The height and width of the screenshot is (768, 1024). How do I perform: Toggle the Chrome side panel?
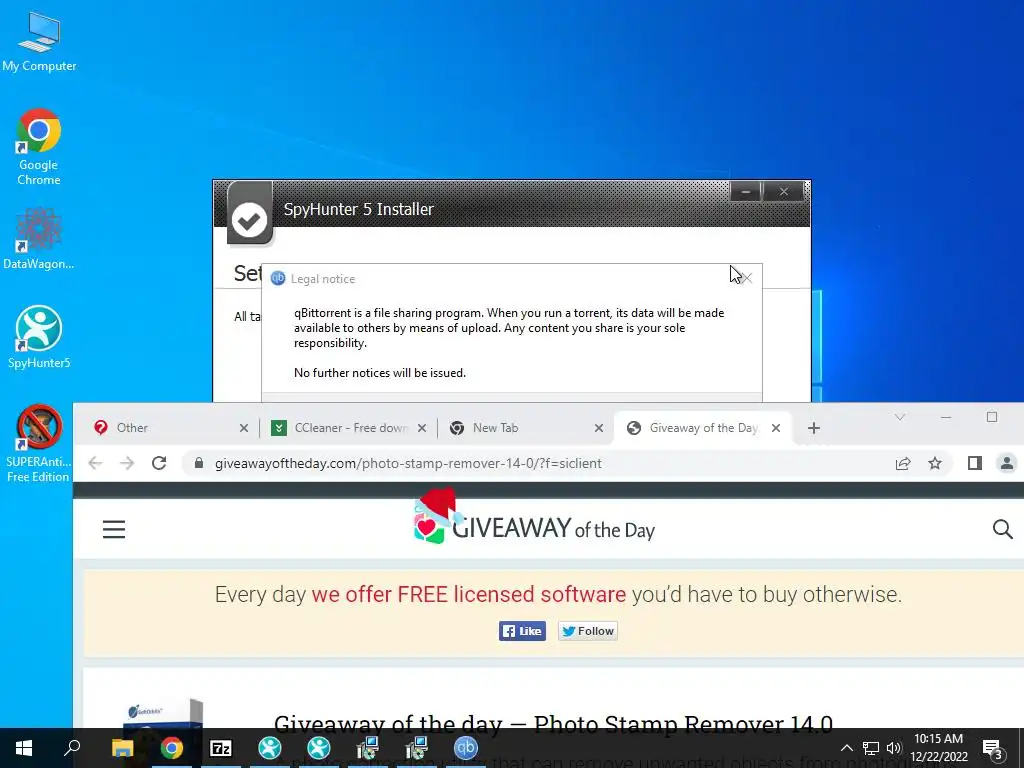coord(974,463)
